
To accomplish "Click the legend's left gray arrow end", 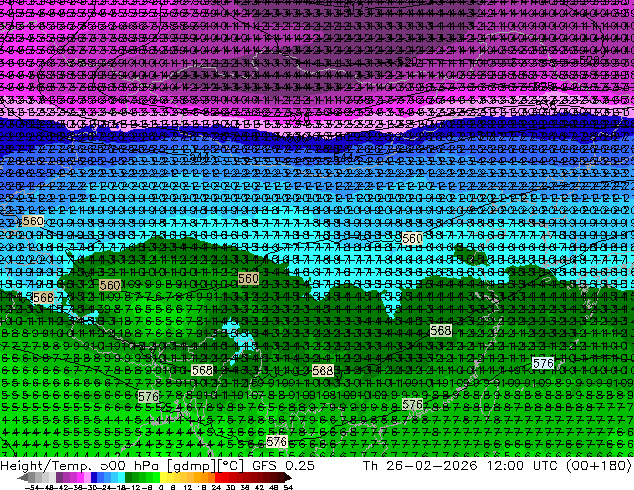I will [22, 478].
